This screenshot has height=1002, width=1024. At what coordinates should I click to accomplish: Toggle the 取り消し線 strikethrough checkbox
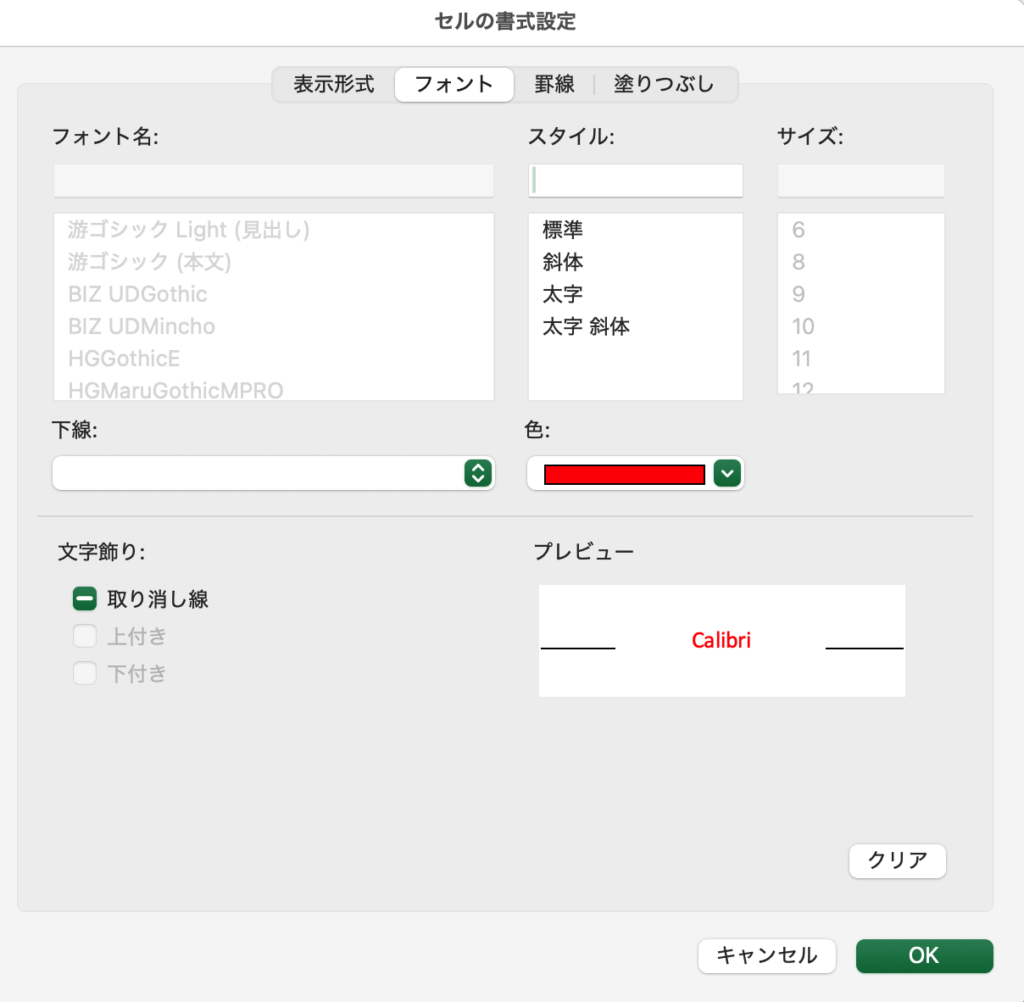pyautogui.click(x=84, y=599)
